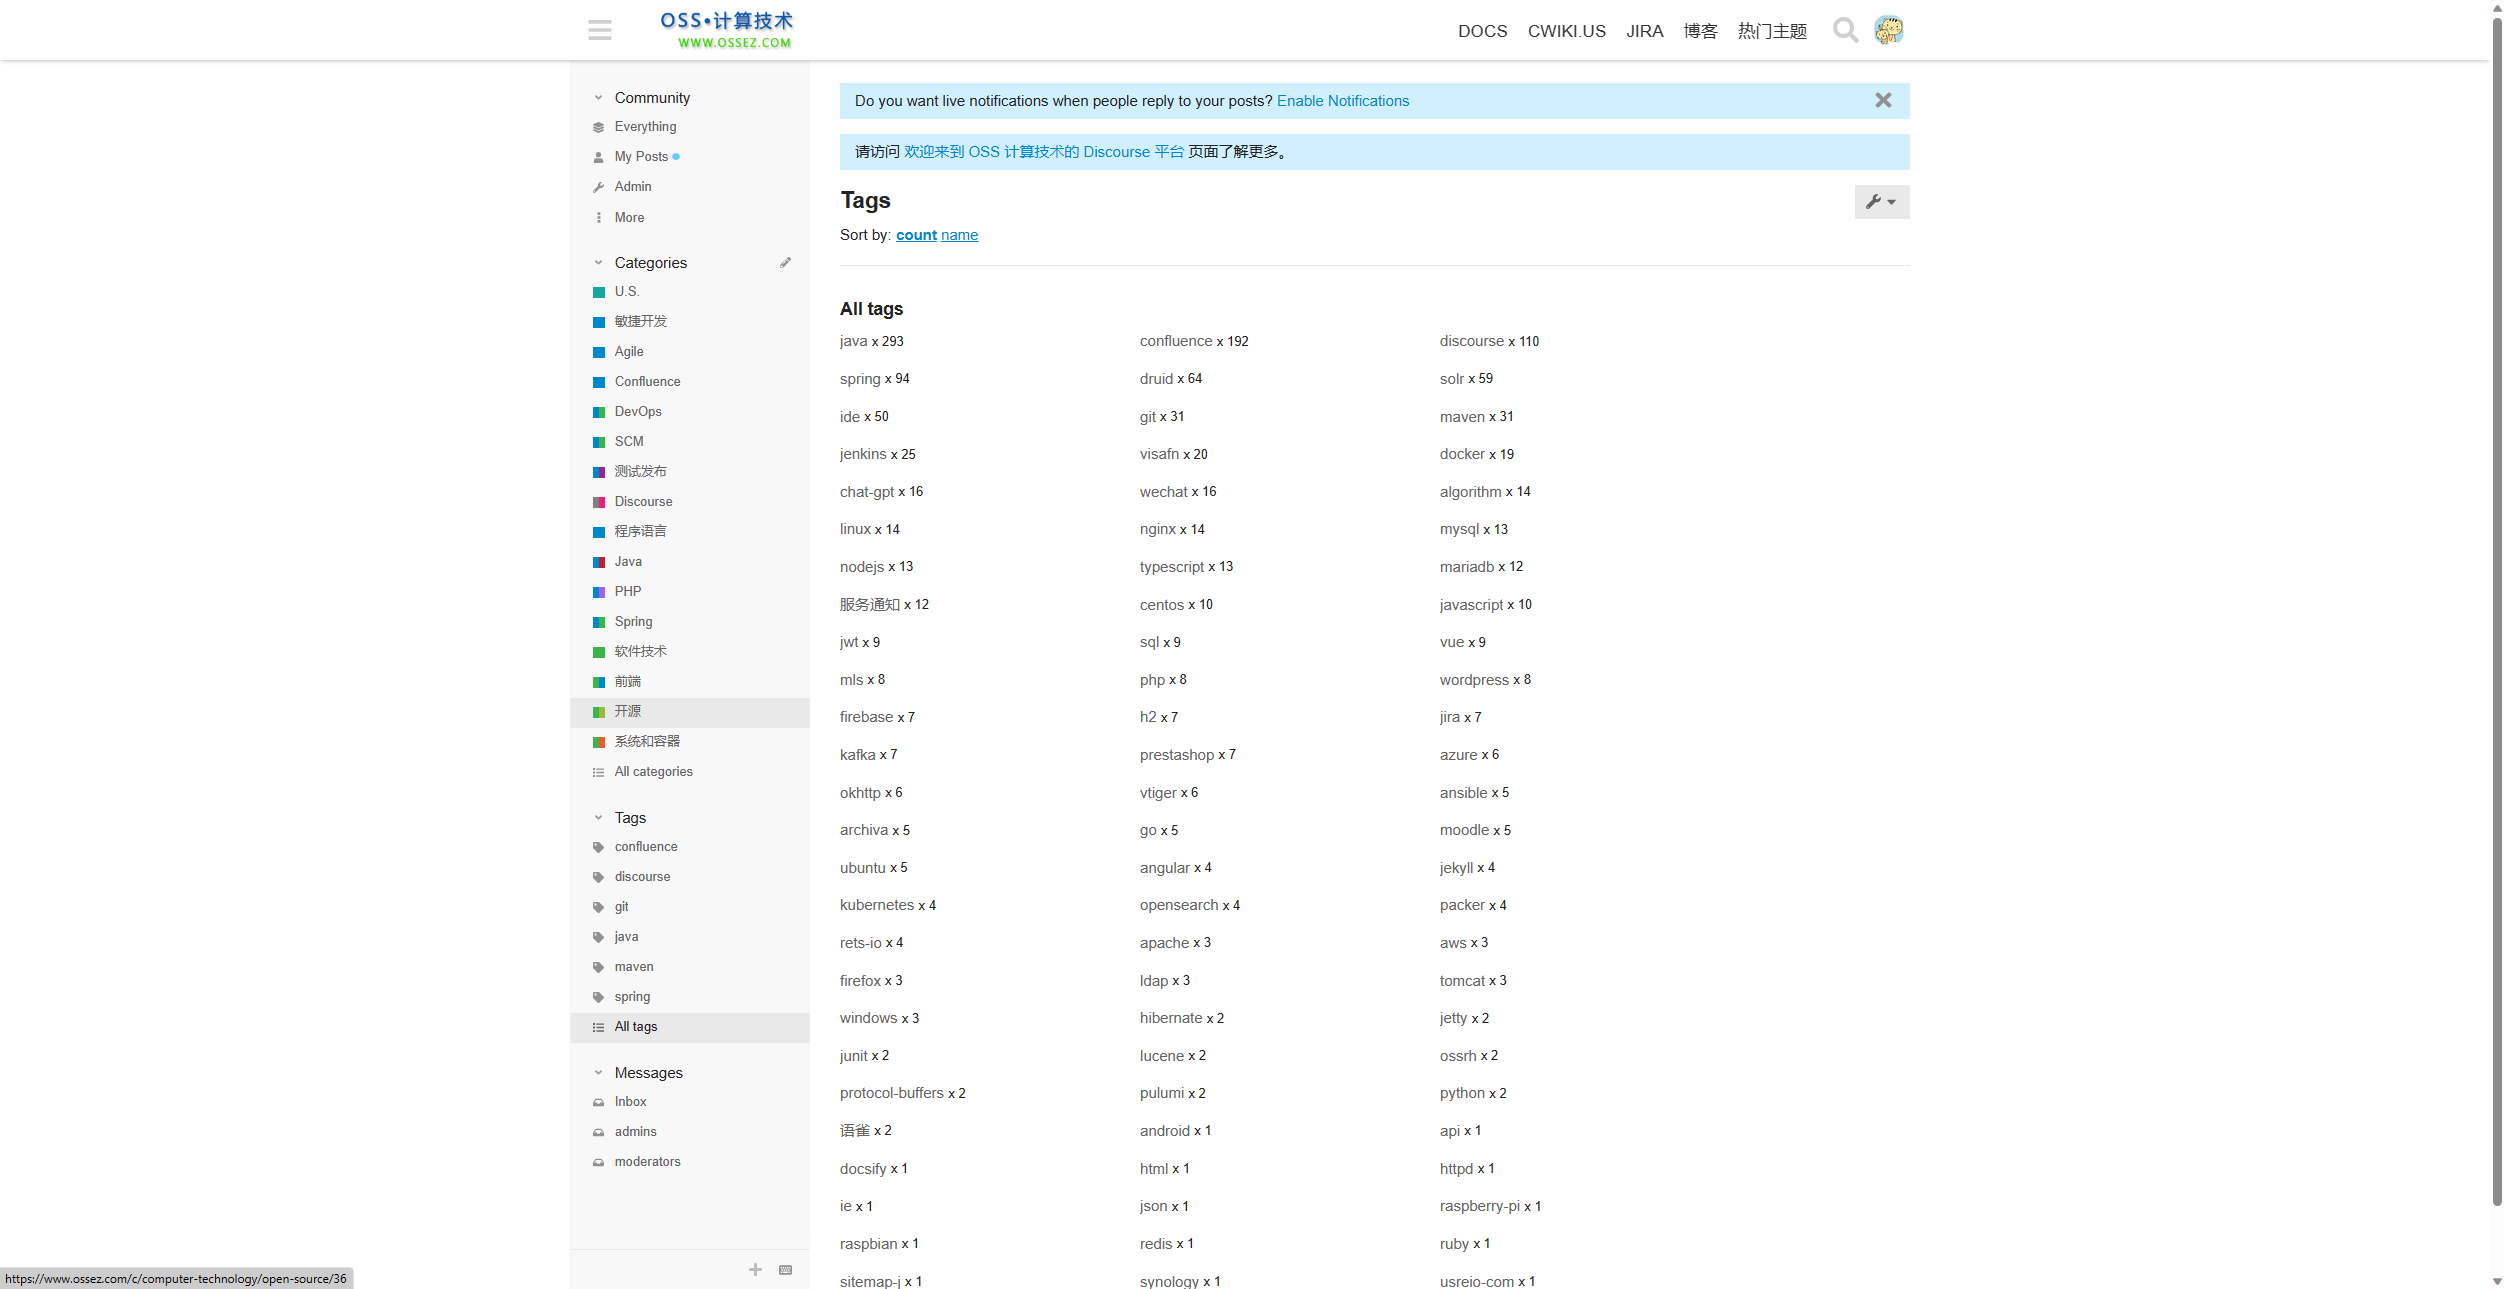
Task: Click the plus icon at sidebar bottom
Action: (x=755, y=1269)
